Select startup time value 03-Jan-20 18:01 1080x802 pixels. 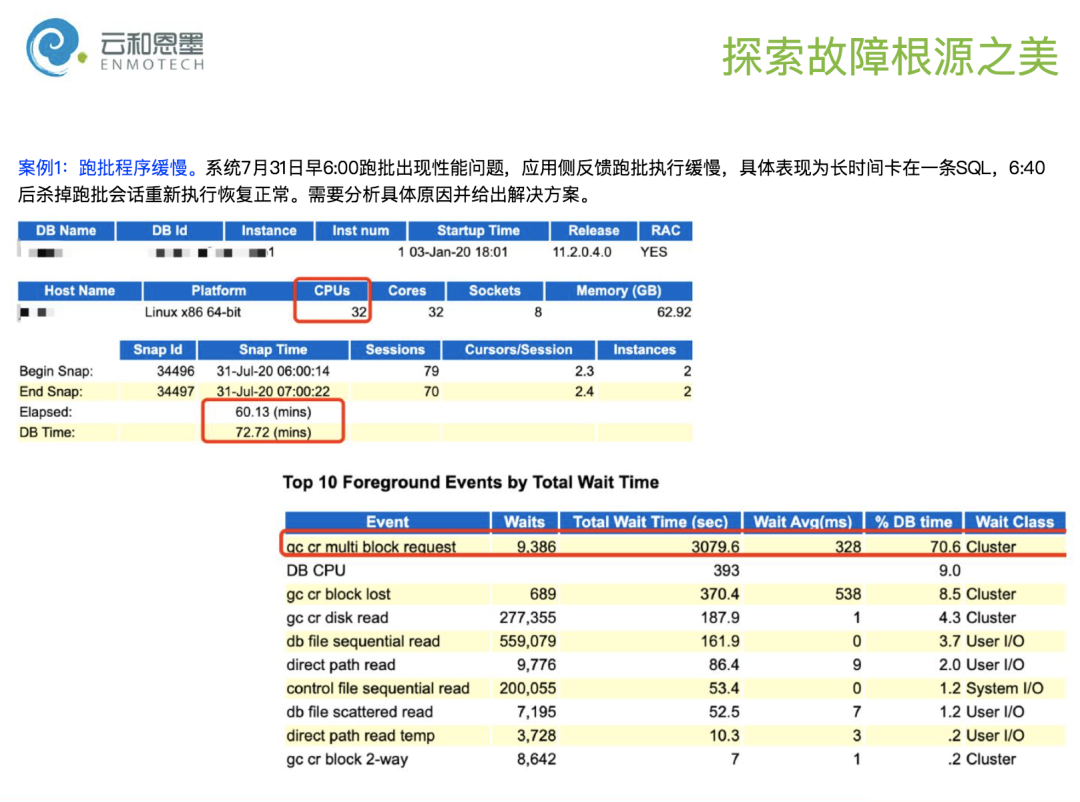[458, 252]
